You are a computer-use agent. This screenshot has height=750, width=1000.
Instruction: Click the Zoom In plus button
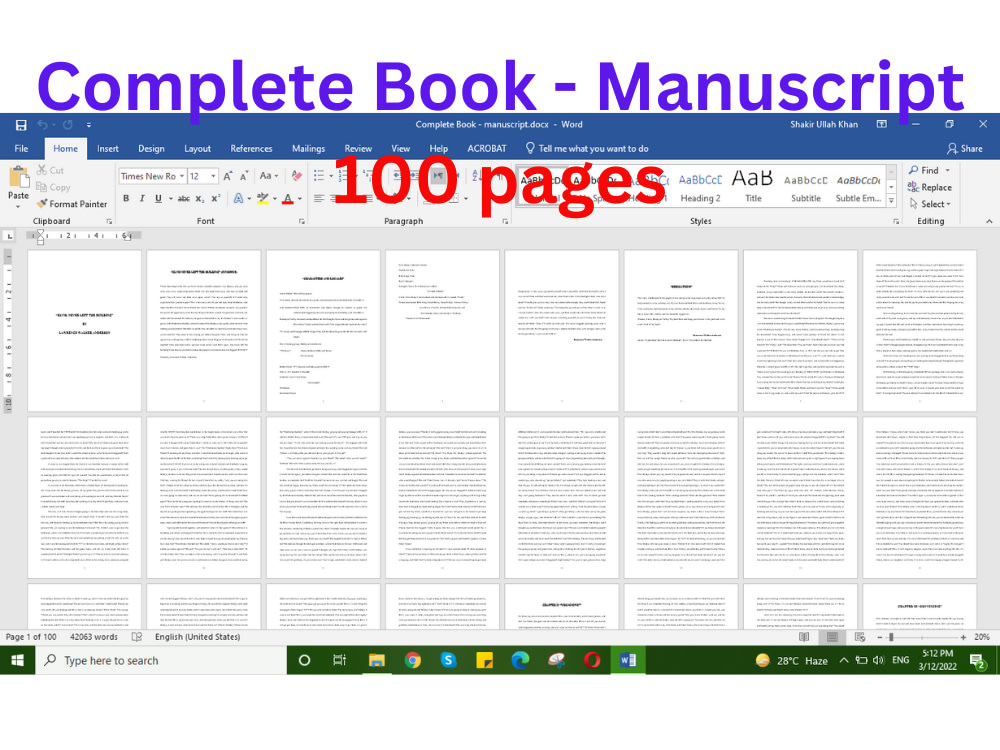(963, 637)
